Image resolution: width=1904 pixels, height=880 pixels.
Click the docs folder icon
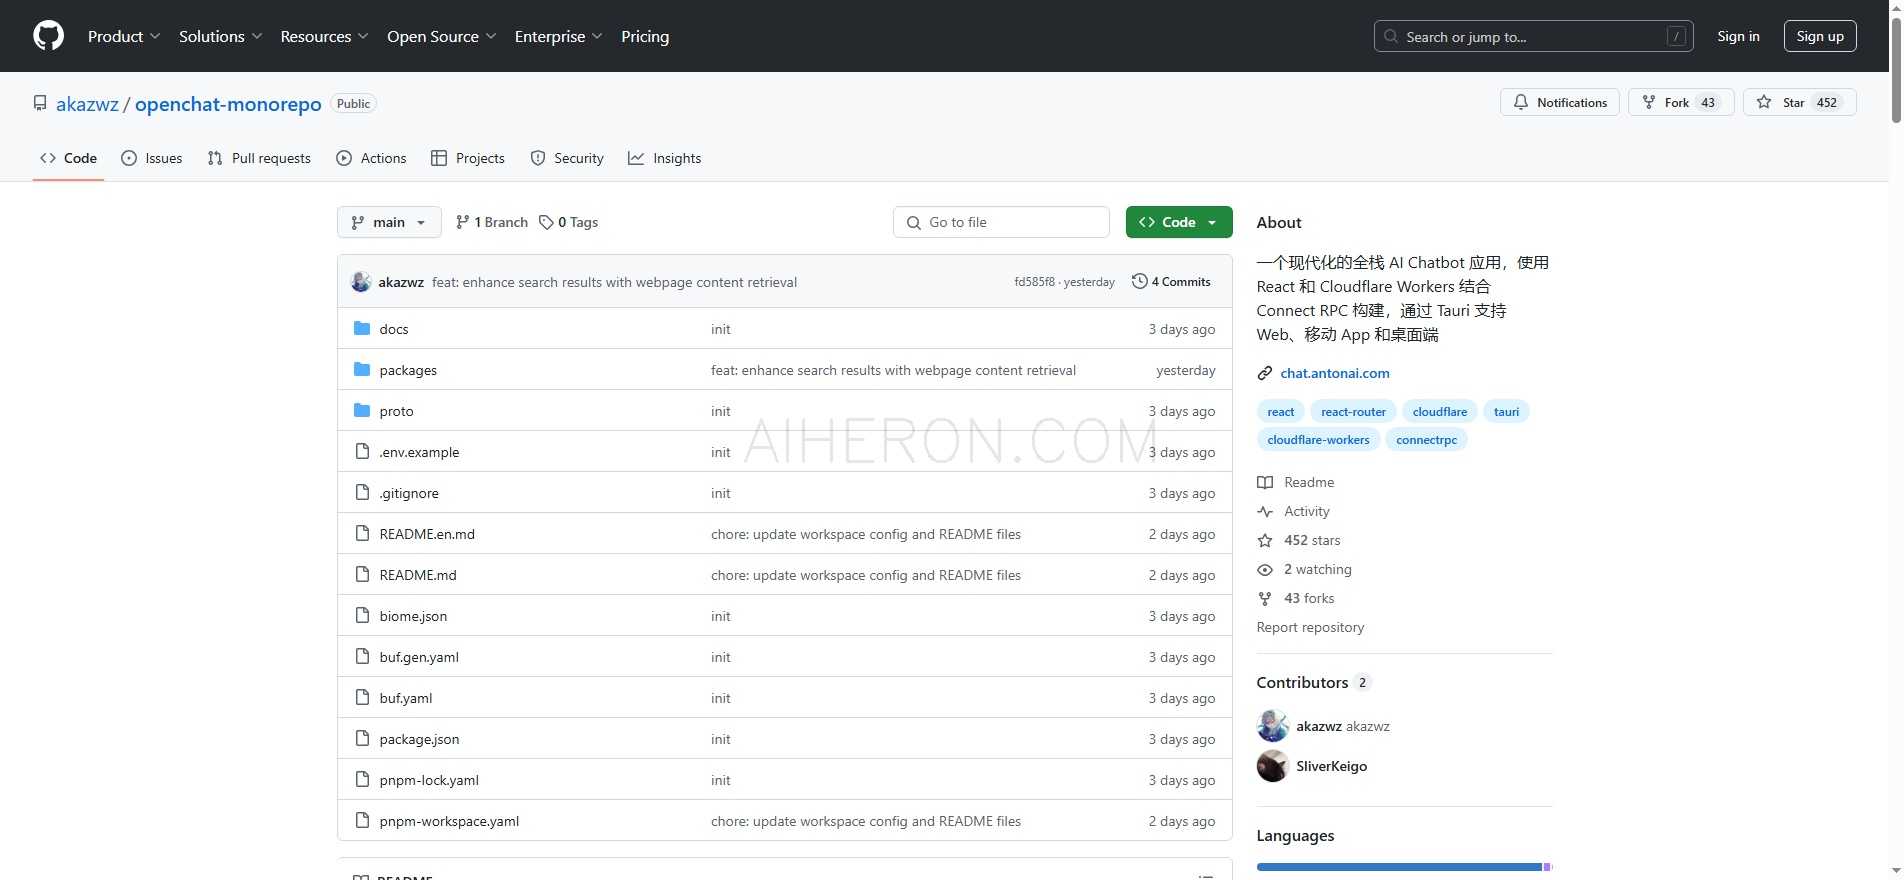[x=362, y=328]
